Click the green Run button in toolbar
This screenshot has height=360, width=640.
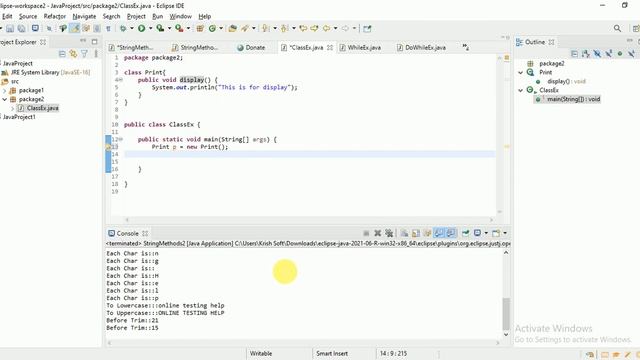[142, 29]
